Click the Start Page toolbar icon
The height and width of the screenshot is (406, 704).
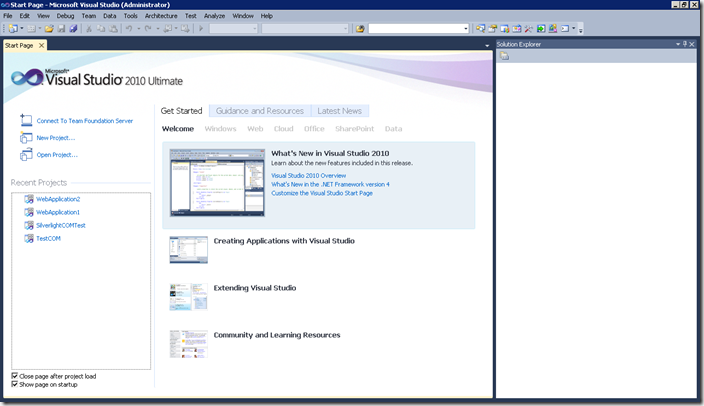541,29
